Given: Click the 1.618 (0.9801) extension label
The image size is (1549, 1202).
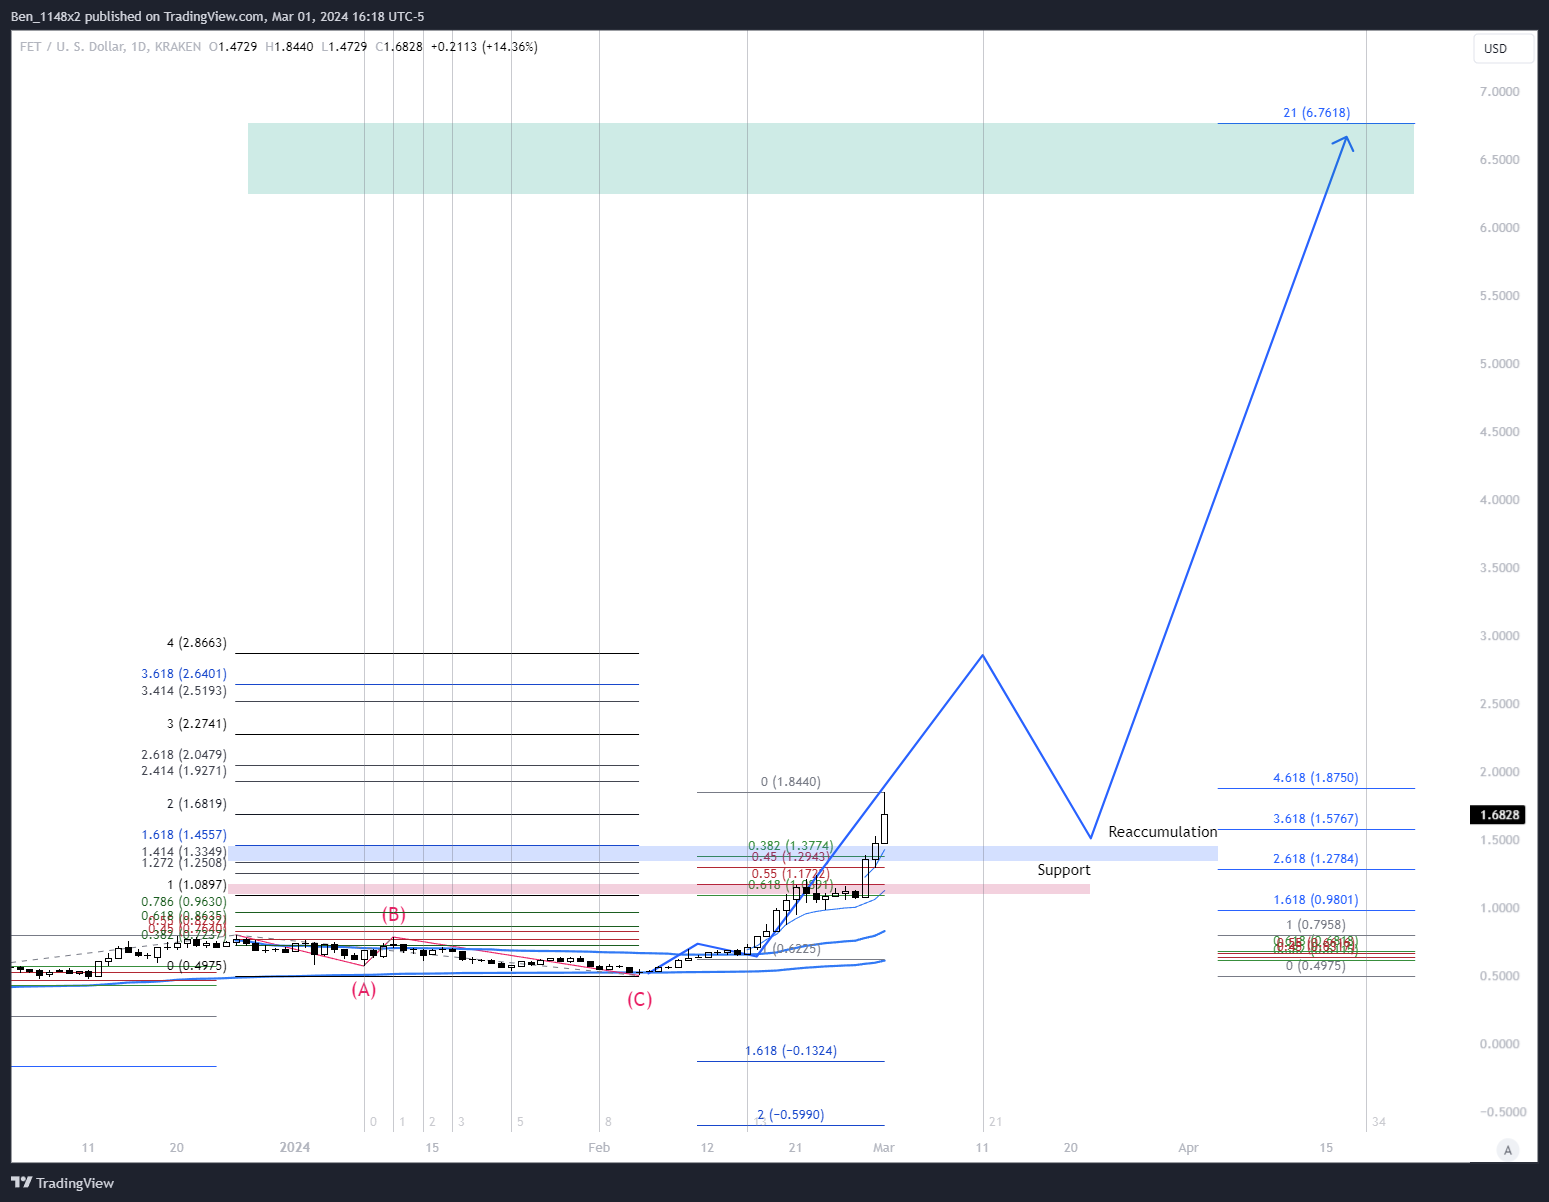Looking at the screenshot, I should pyautogui.click(x=1315, y=900).
